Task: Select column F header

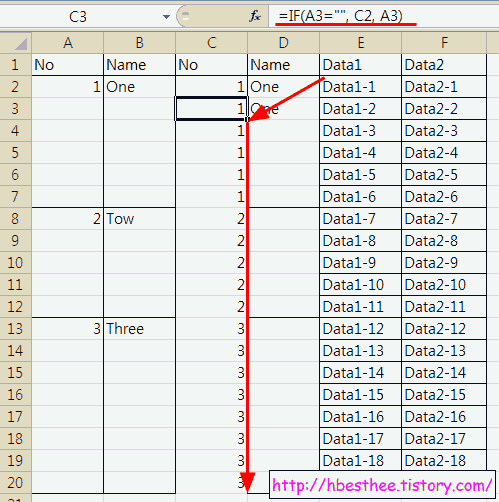Action: tap(444, 43)
